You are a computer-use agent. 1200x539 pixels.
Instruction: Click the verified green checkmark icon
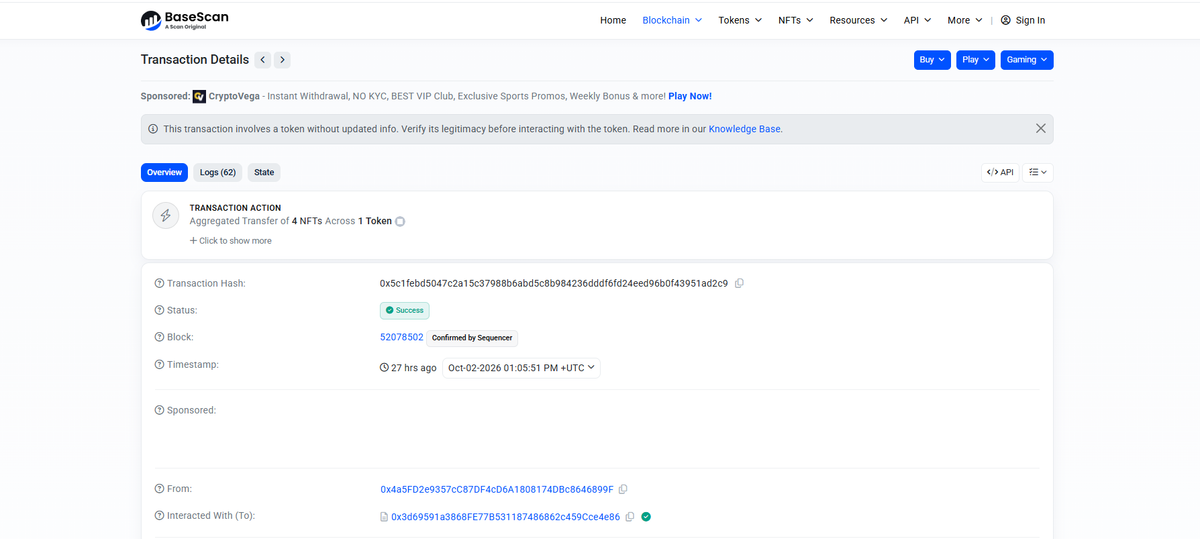click(x=646, y=517)
